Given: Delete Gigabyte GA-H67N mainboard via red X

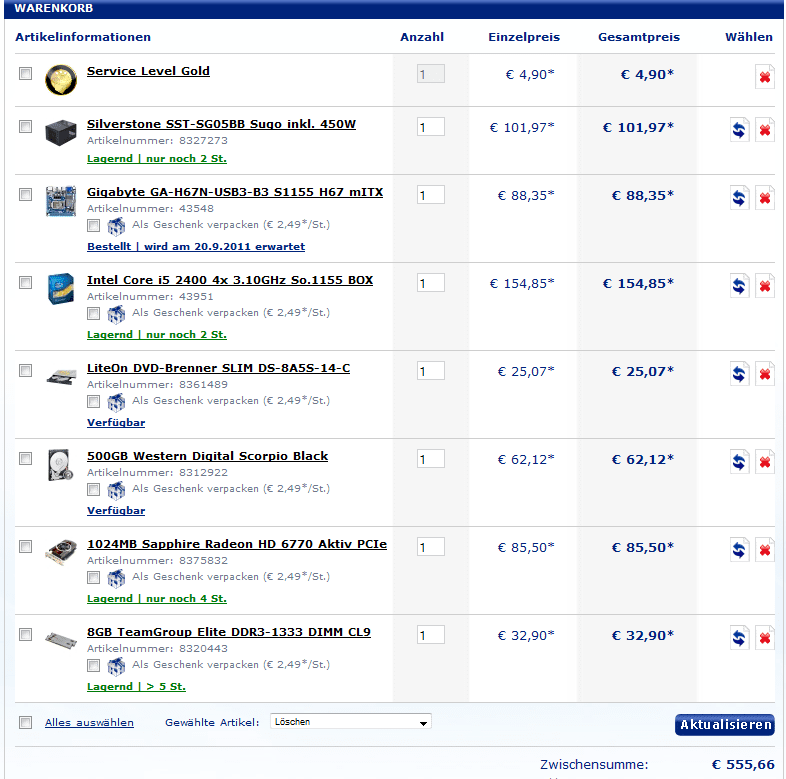Looking at the screenshot, I should coord(764,198).
